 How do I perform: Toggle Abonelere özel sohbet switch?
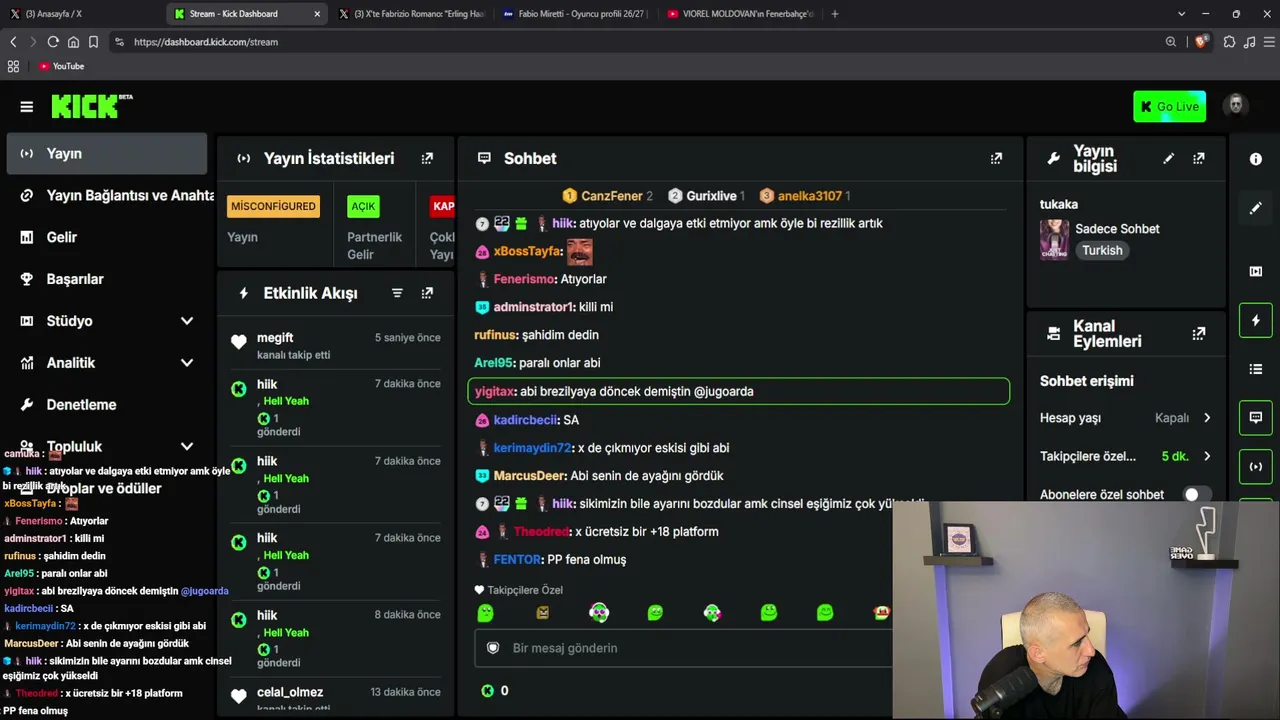1198,494
